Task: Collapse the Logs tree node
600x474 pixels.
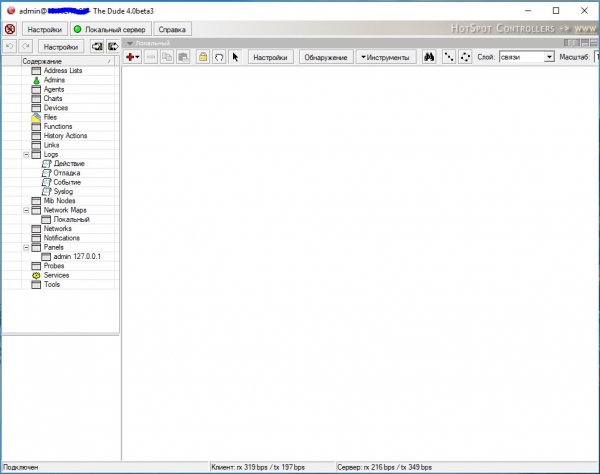Action: coord(25,154)
